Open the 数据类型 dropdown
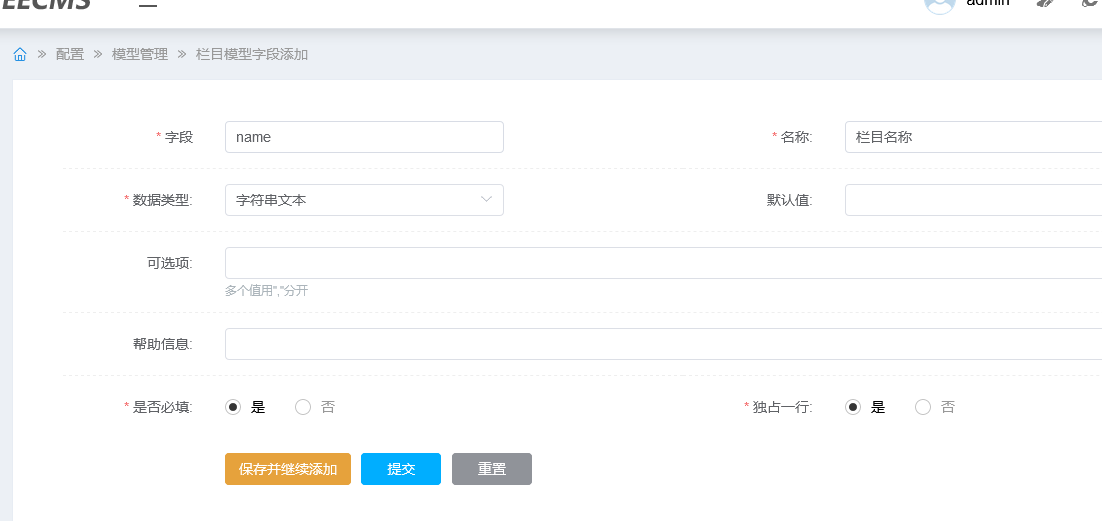Screen dimensions: 1102x521 pos(364,200)
